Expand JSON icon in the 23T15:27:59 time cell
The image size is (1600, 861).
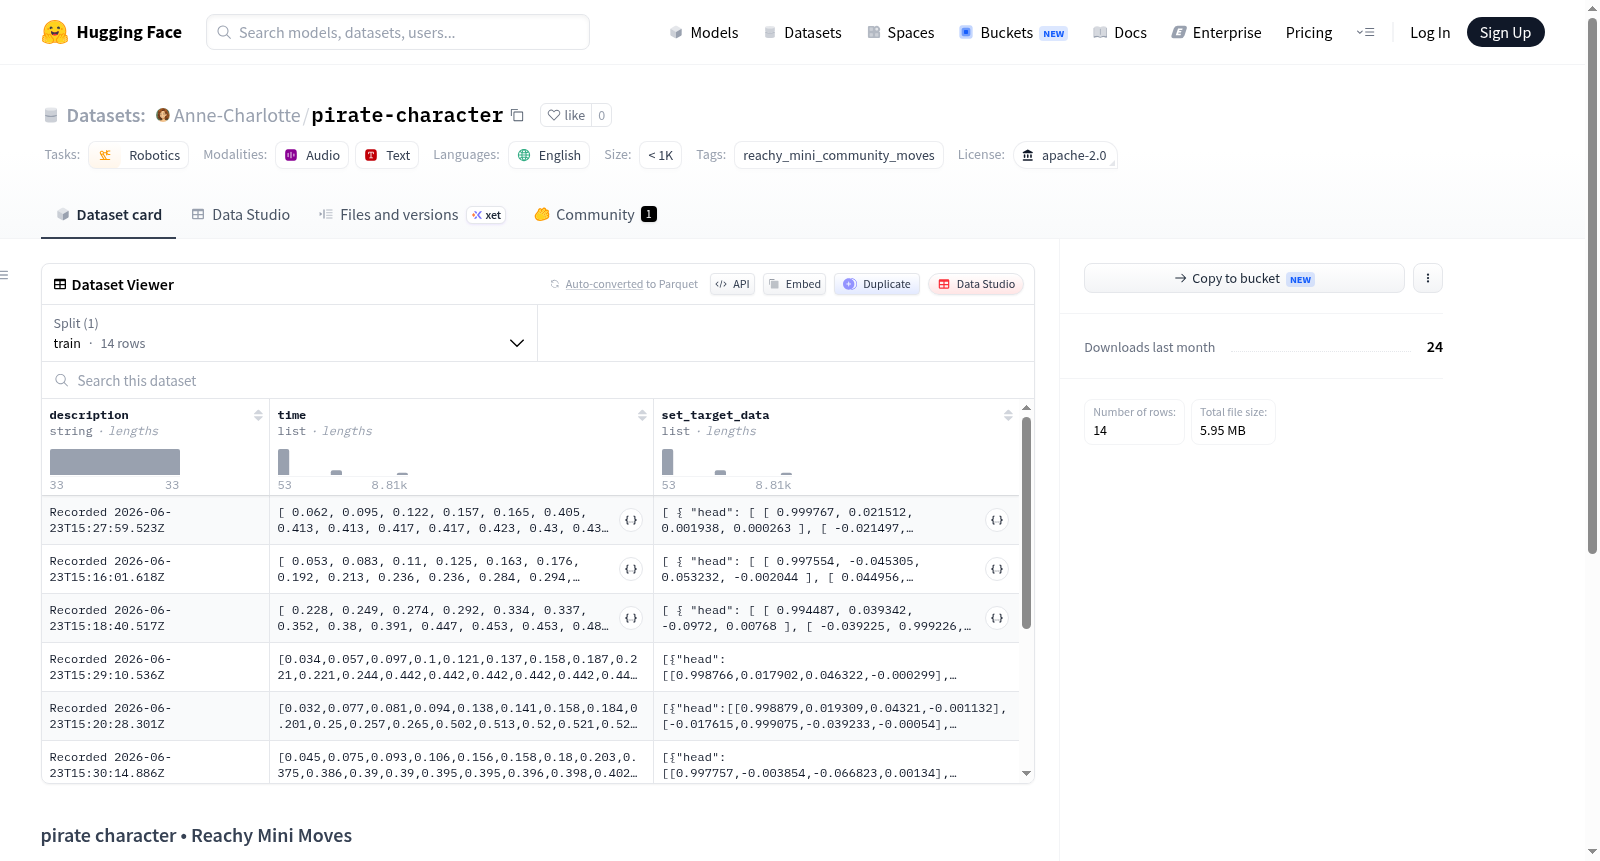pyautogui.click(x=631, y=520)
